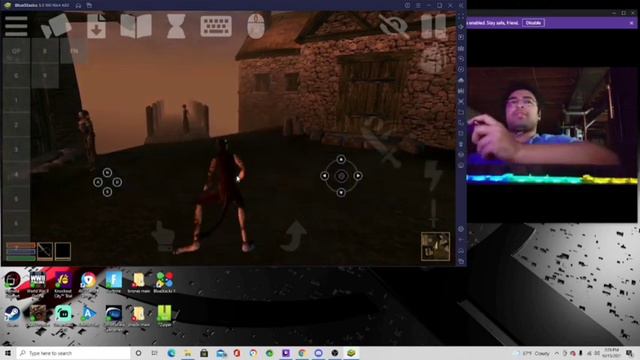
Task: Toggle the crossed-out eye hide controls icon
Action: (x=393, y=26)
